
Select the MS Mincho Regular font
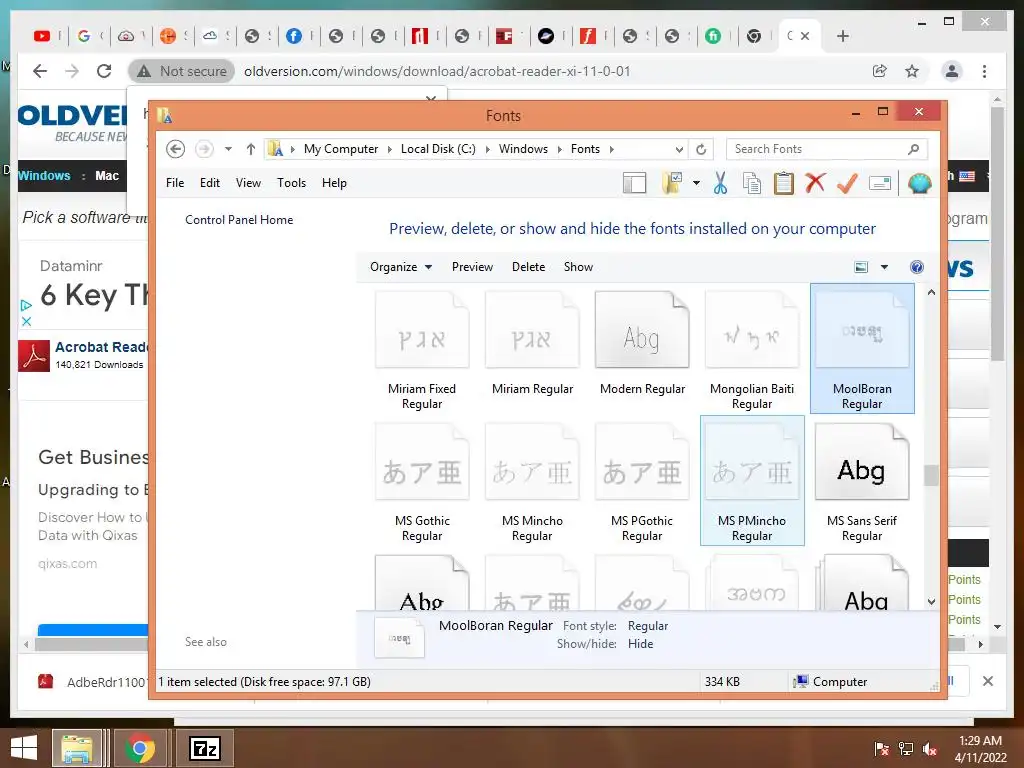pos(532,482)
